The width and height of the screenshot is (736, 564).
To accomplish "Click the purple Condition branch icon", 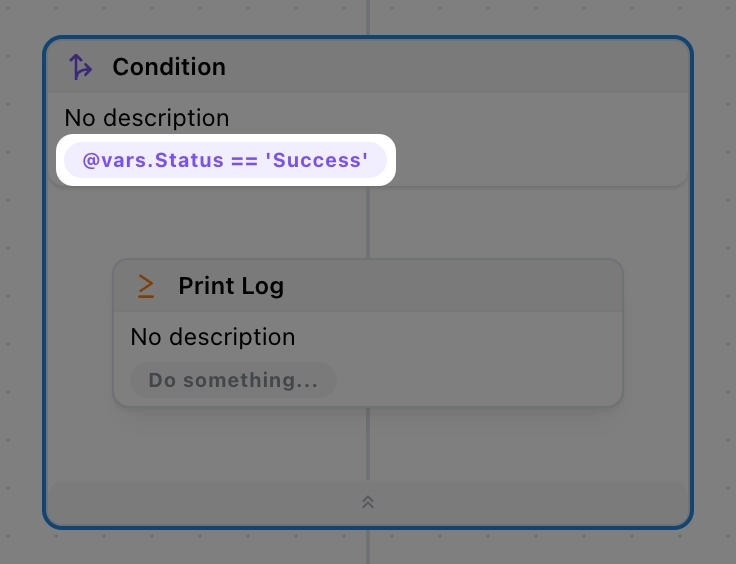I will click(80, 67).
